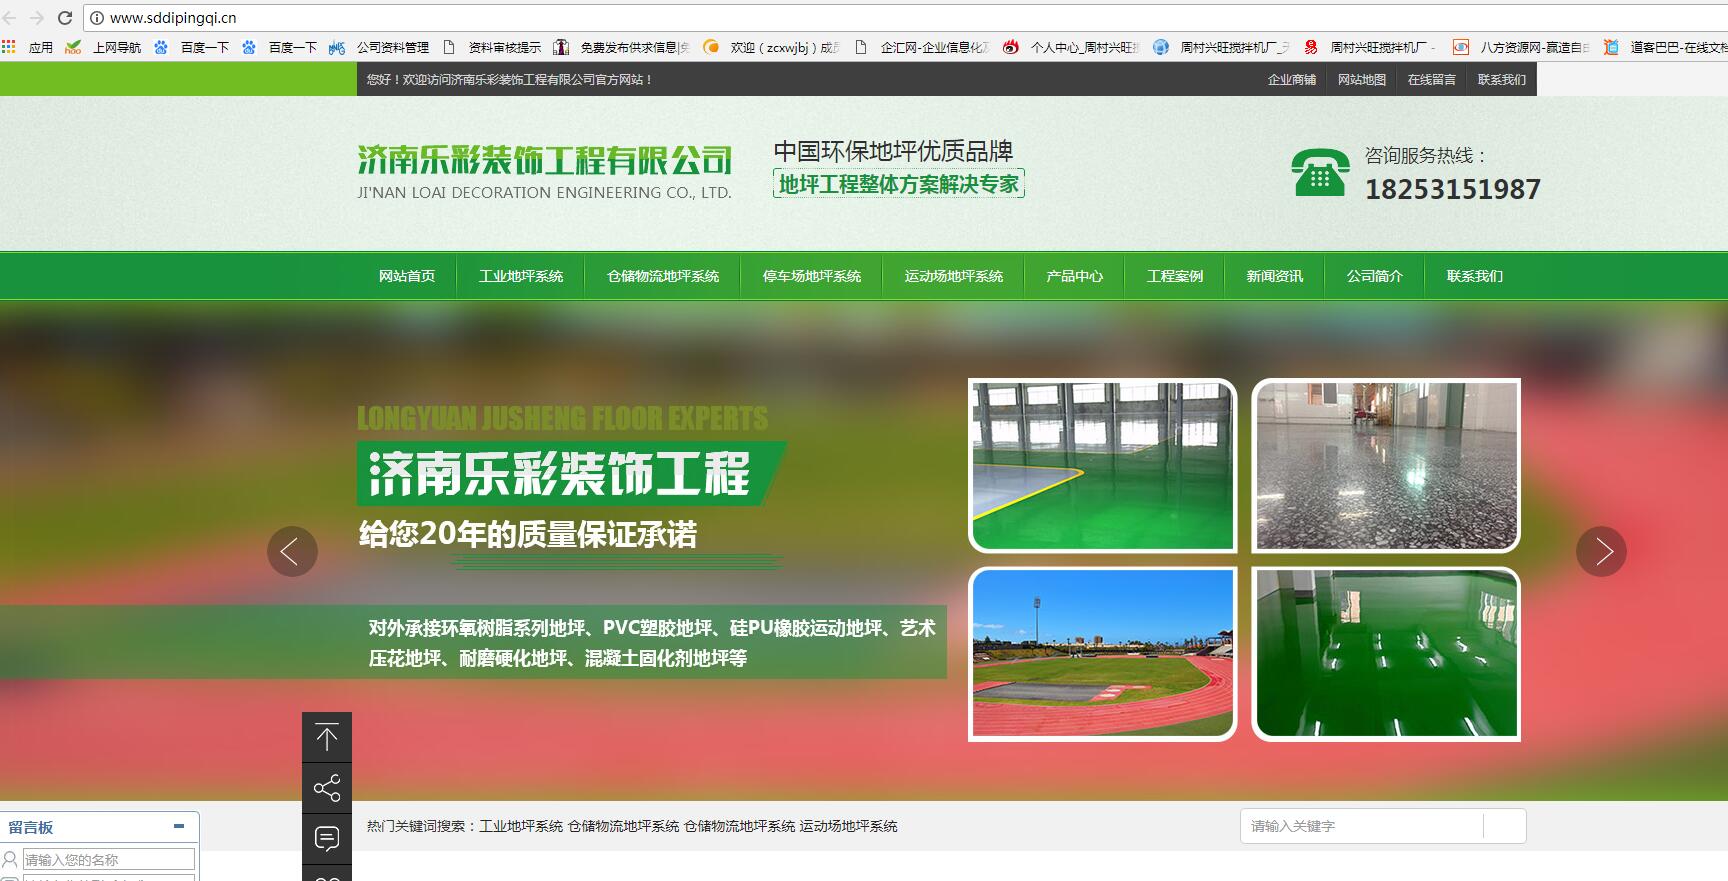Click the browser reload page icon
The image size is (1728, 881).
point(65,18)
